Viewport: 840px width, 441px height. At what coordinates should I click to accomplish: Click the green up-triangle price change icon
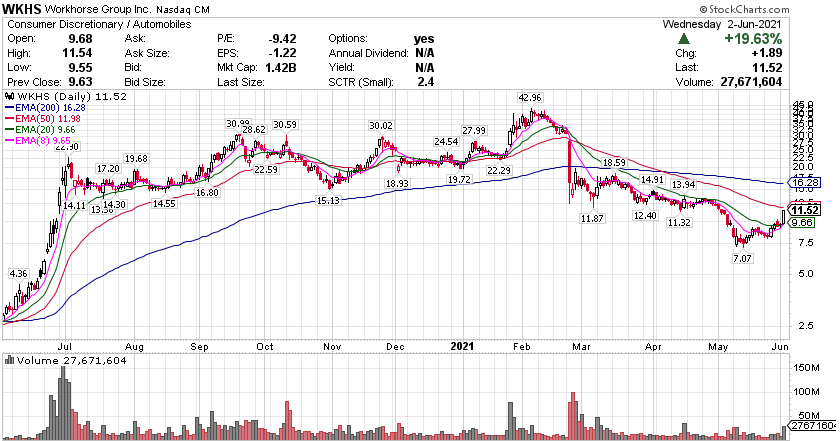(684, 39)
